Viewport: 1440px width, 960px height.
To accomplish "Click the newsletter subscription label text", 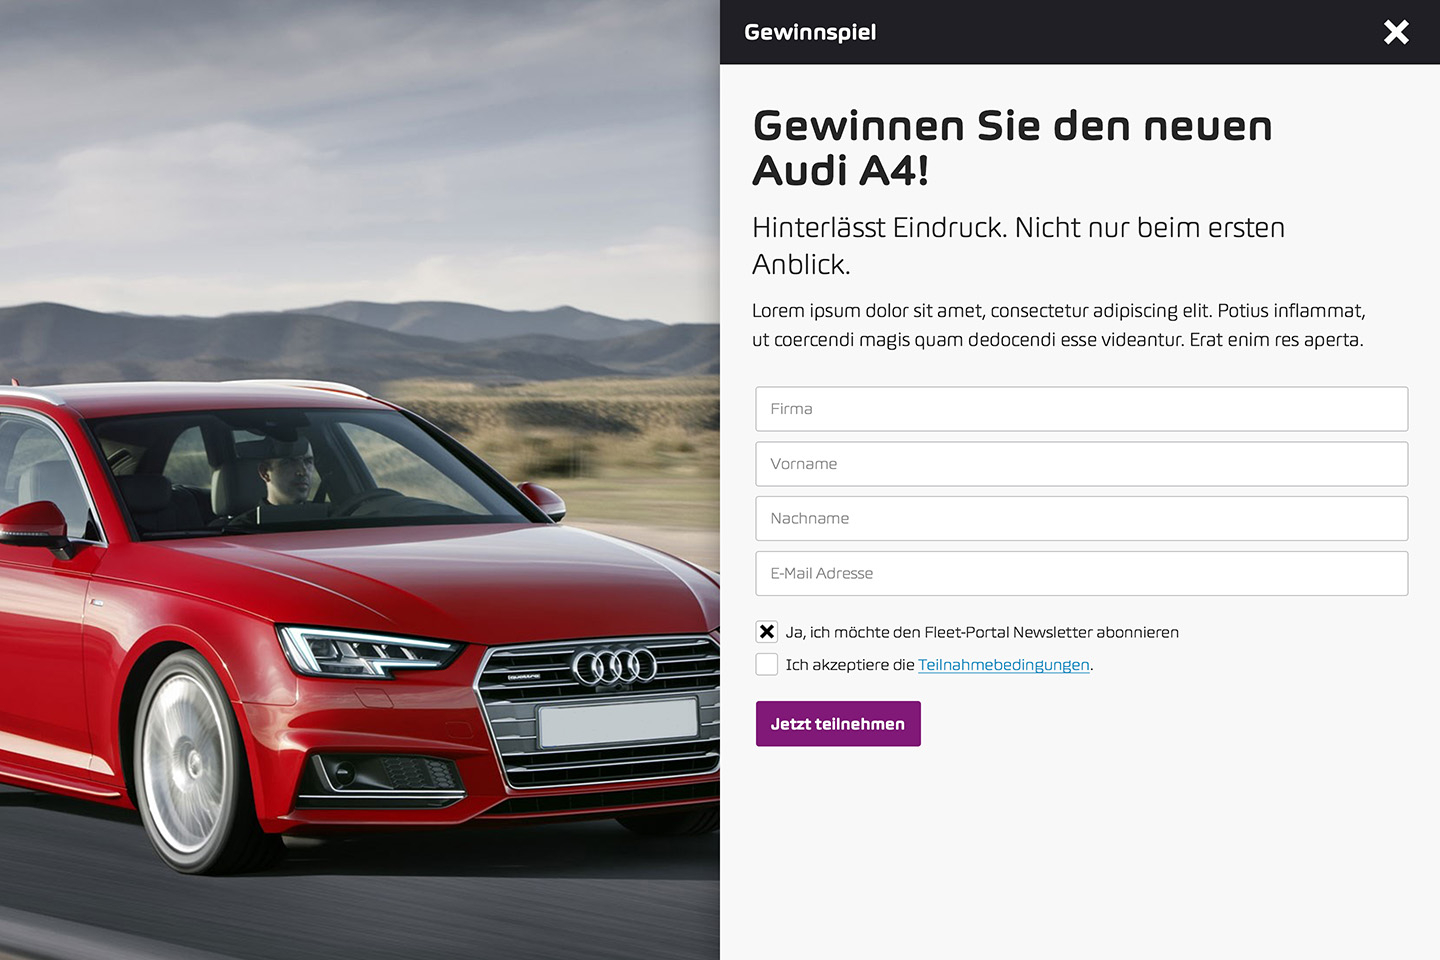I will click(x=982, y=632).
